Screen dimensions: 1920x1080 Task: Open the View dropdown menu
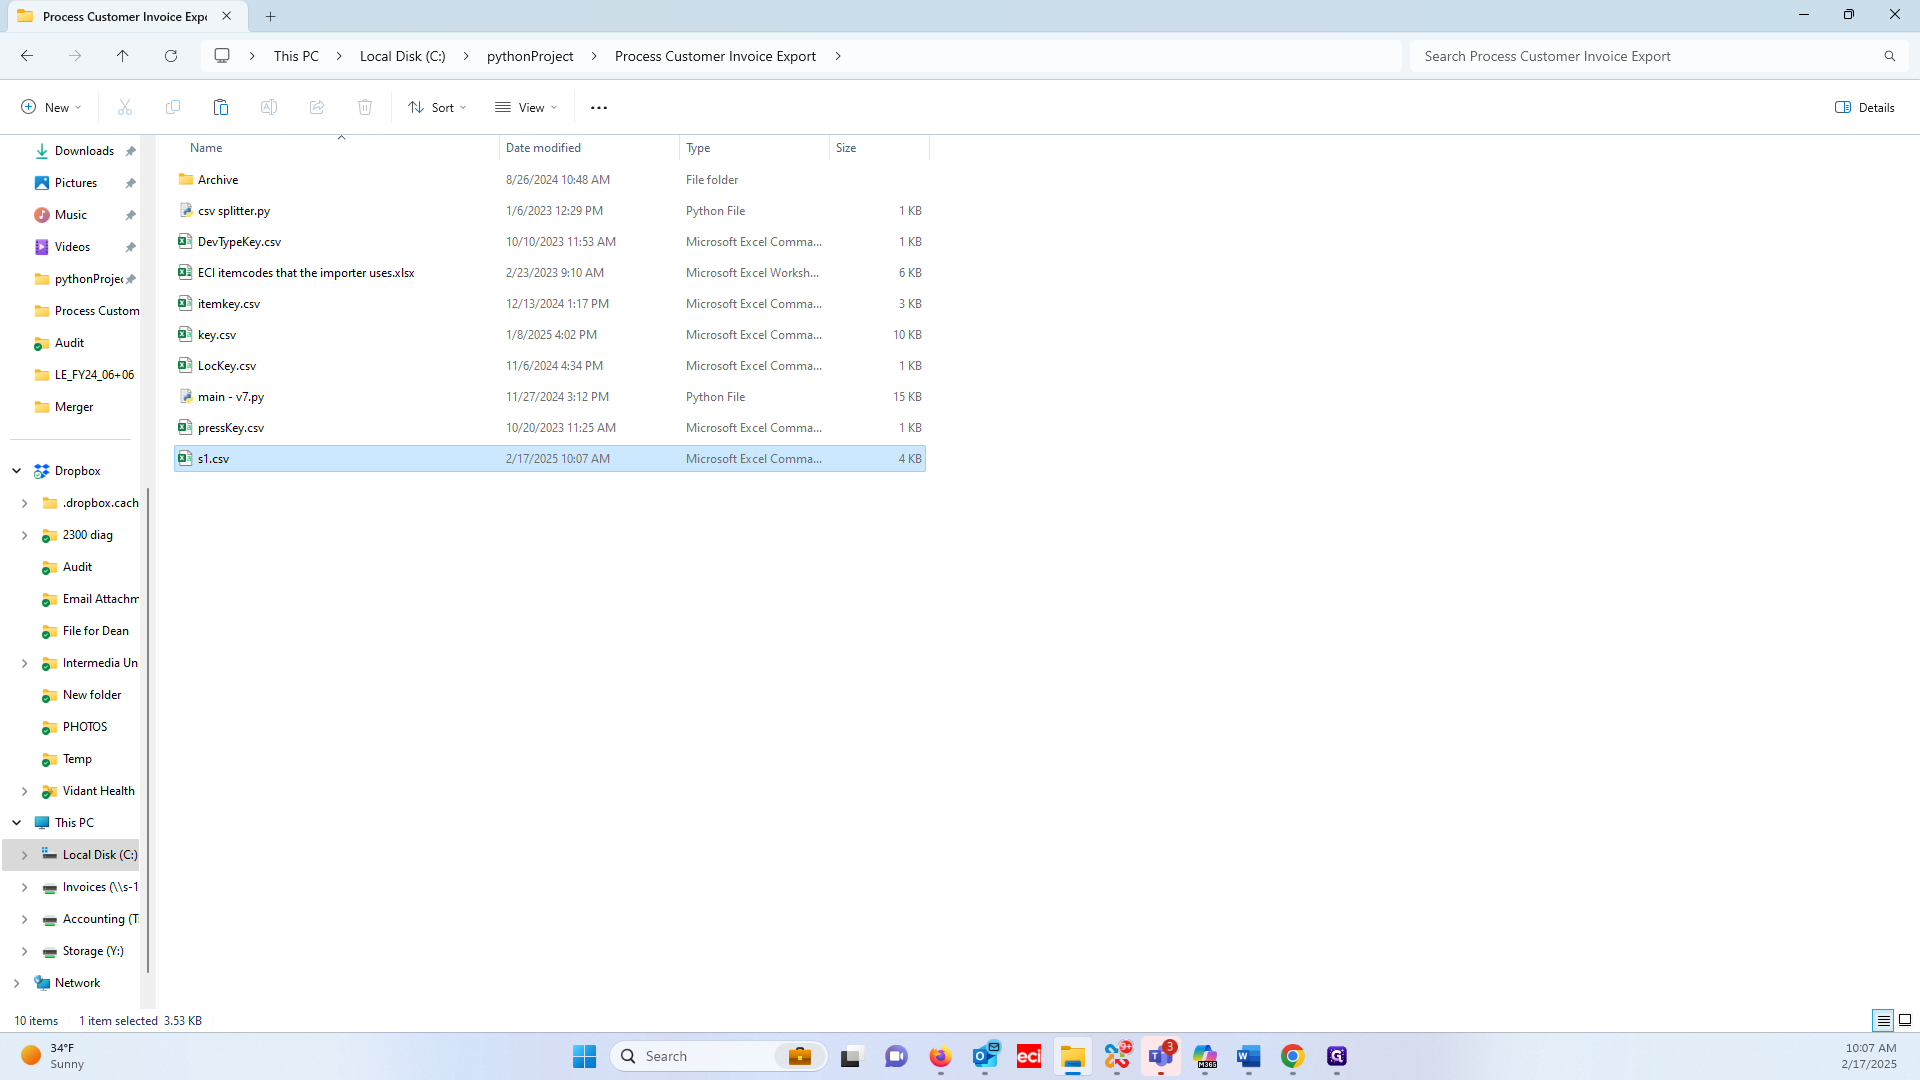[526, 107]
